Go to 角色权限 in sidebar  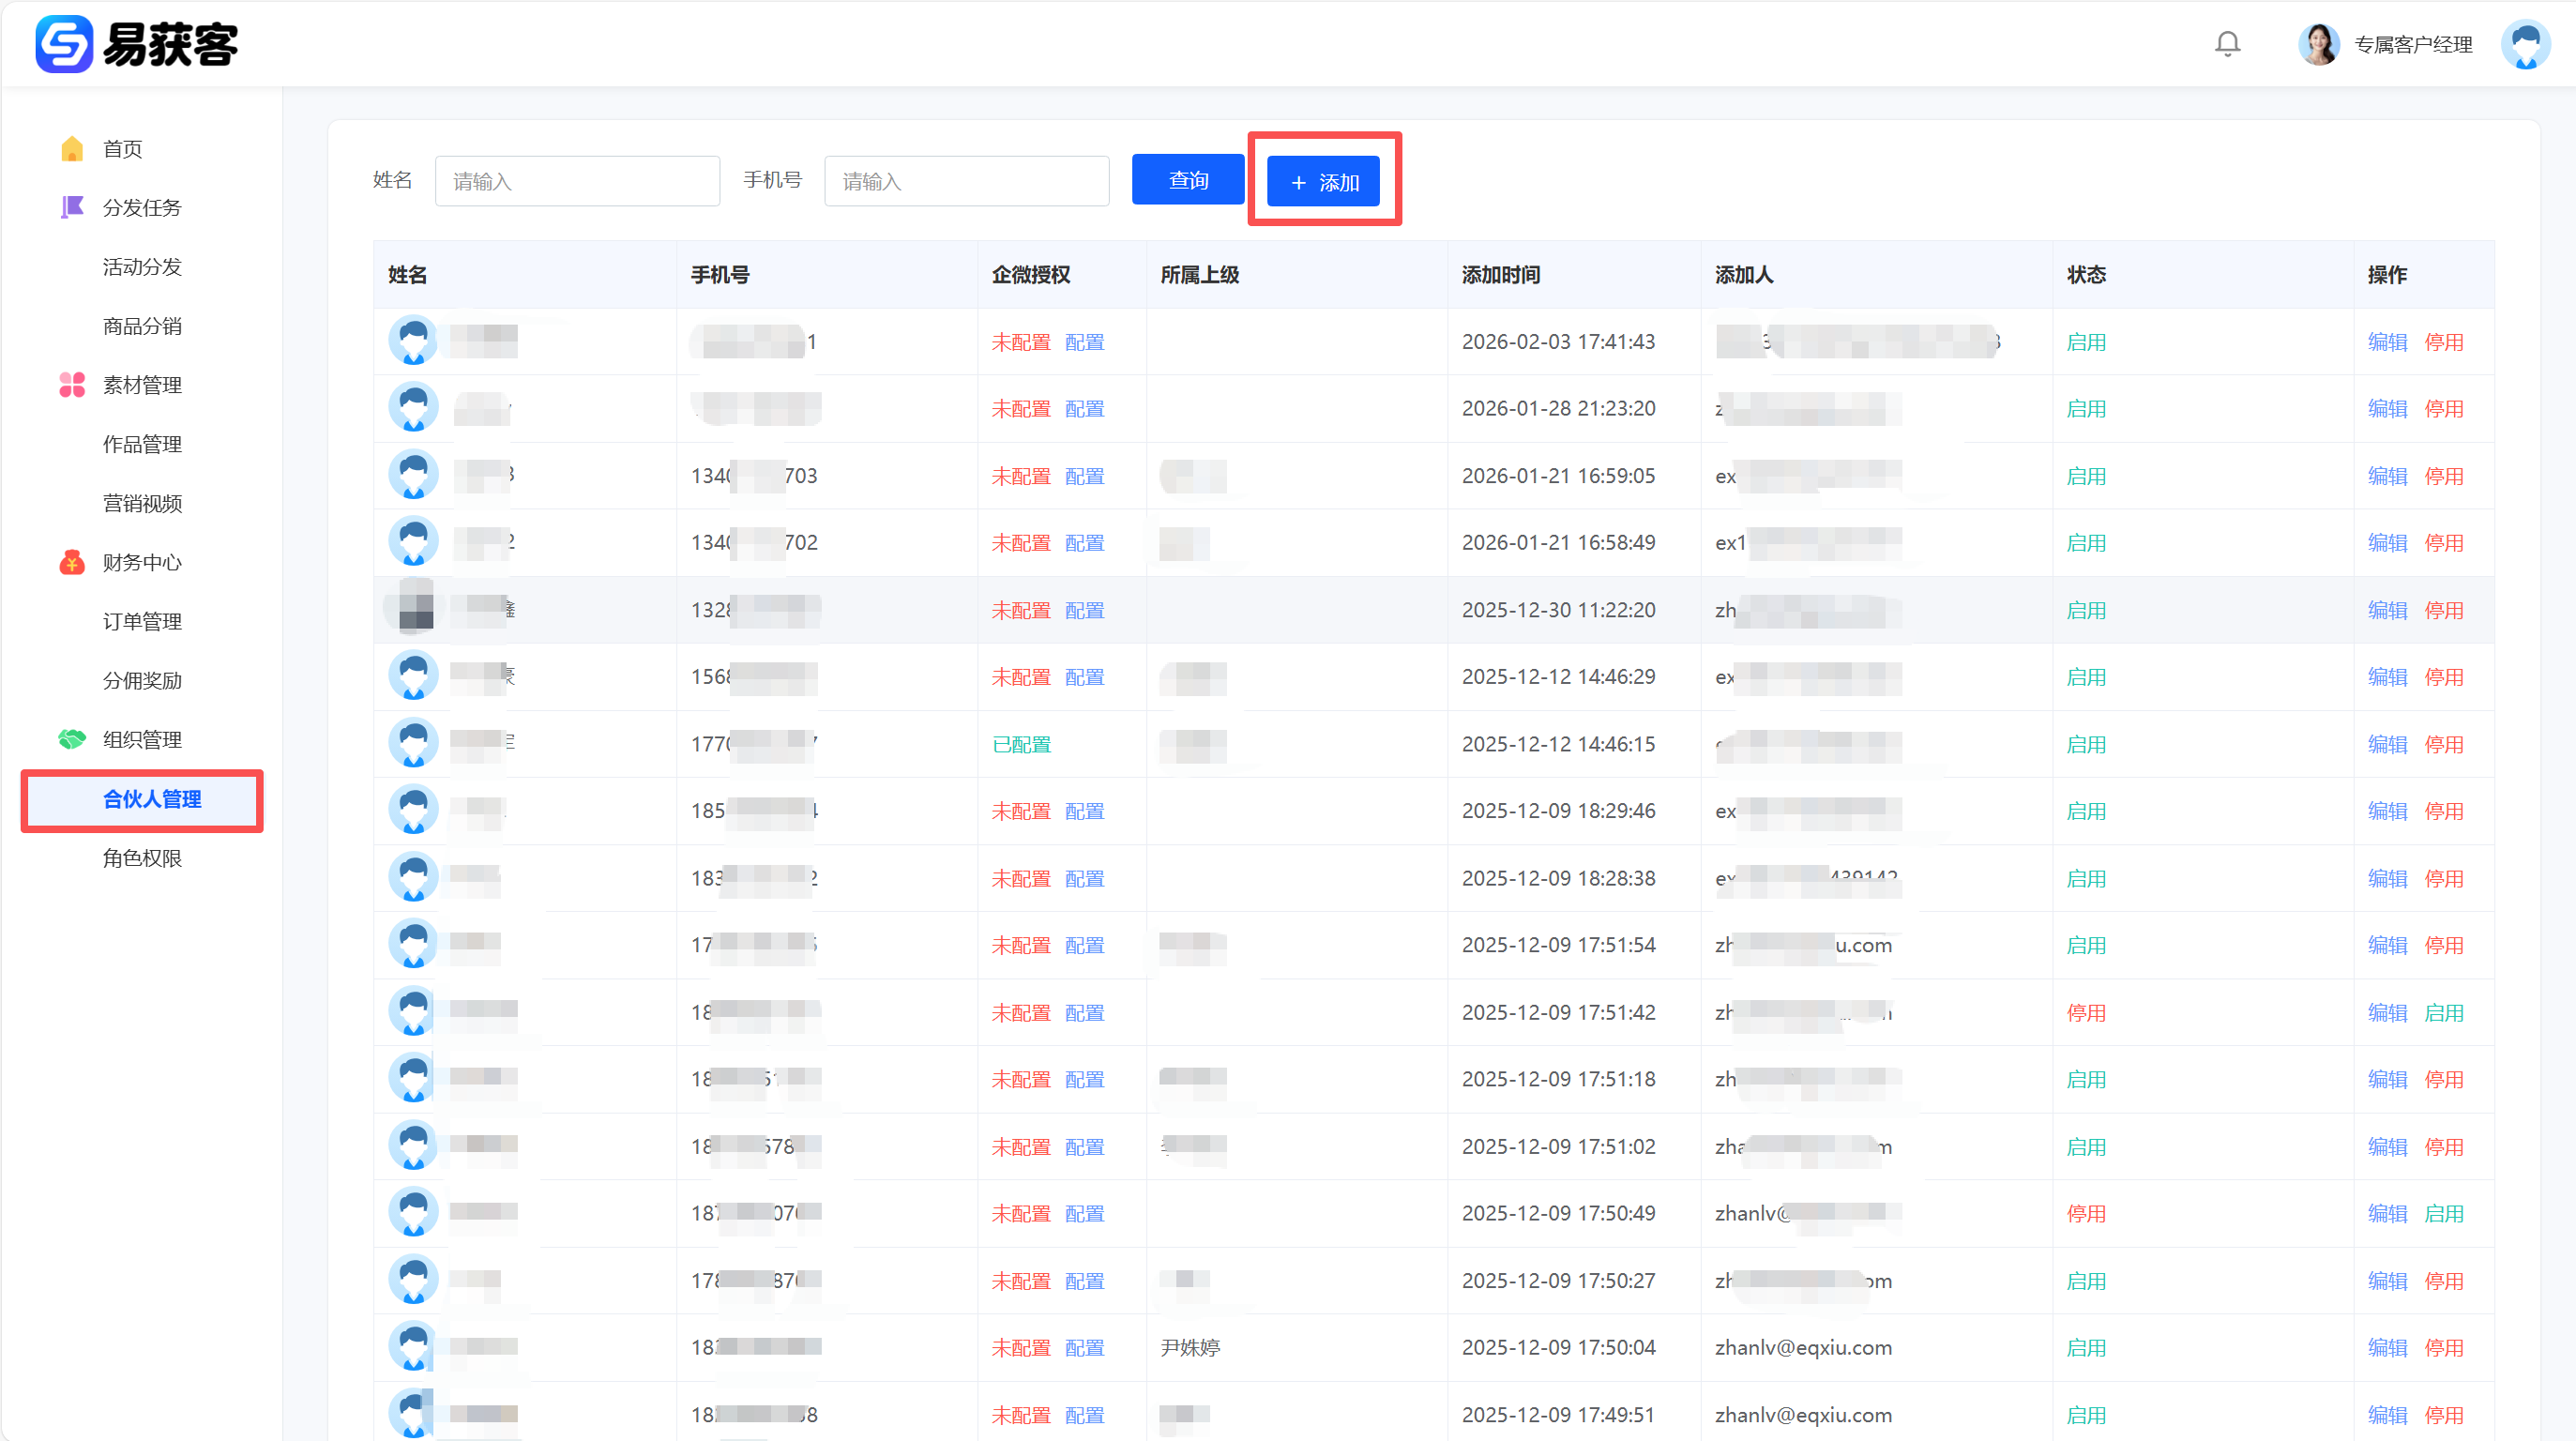tap(142, 858)
